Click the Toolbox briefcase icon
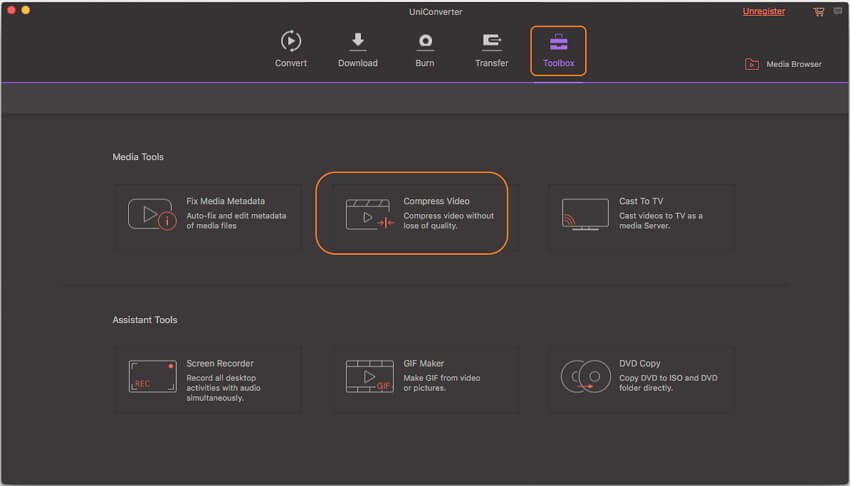Viewport: 850px width, 486px height. [558, 42]
